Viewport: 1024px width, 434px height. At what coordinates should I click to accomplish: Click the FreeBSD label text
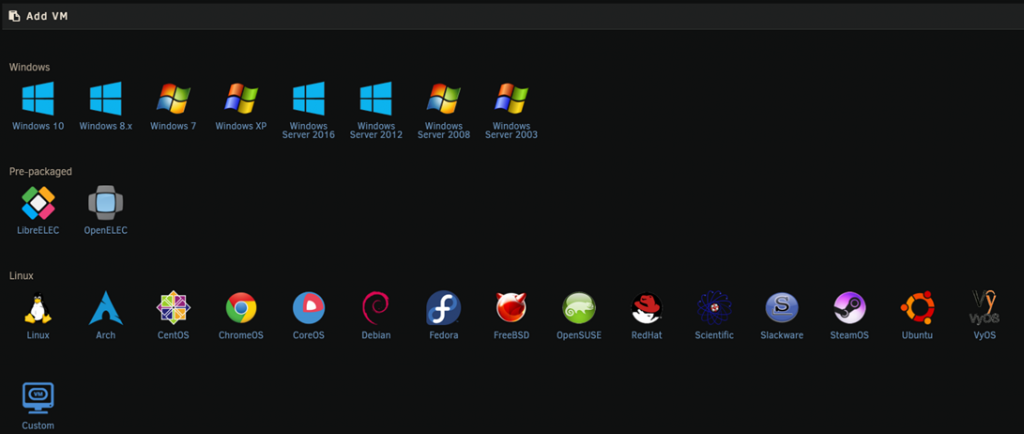click(511, 335)
